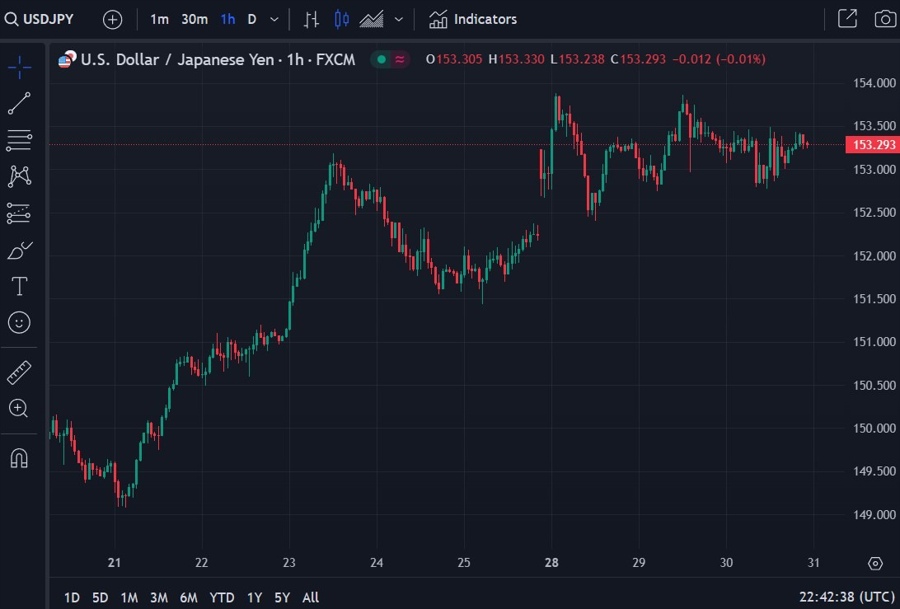This screenshot has height=609, width=900.
Task: Toggle the market status dot in the legend
Action: [380, 59]
